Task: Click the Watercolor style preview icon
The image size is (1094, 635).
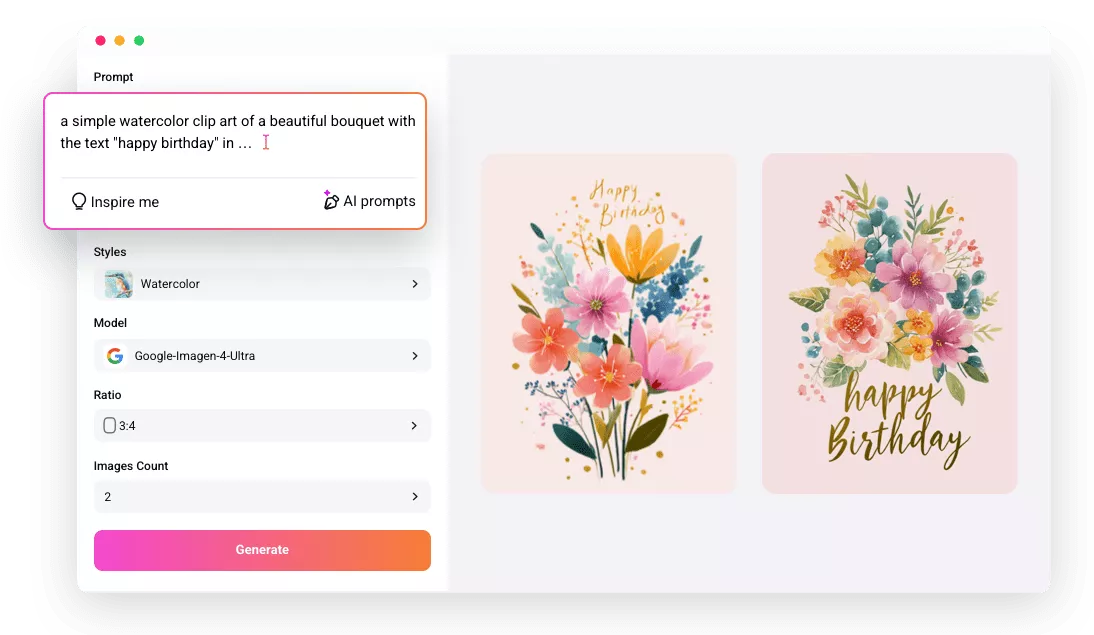Action: (x=116, y=283)
